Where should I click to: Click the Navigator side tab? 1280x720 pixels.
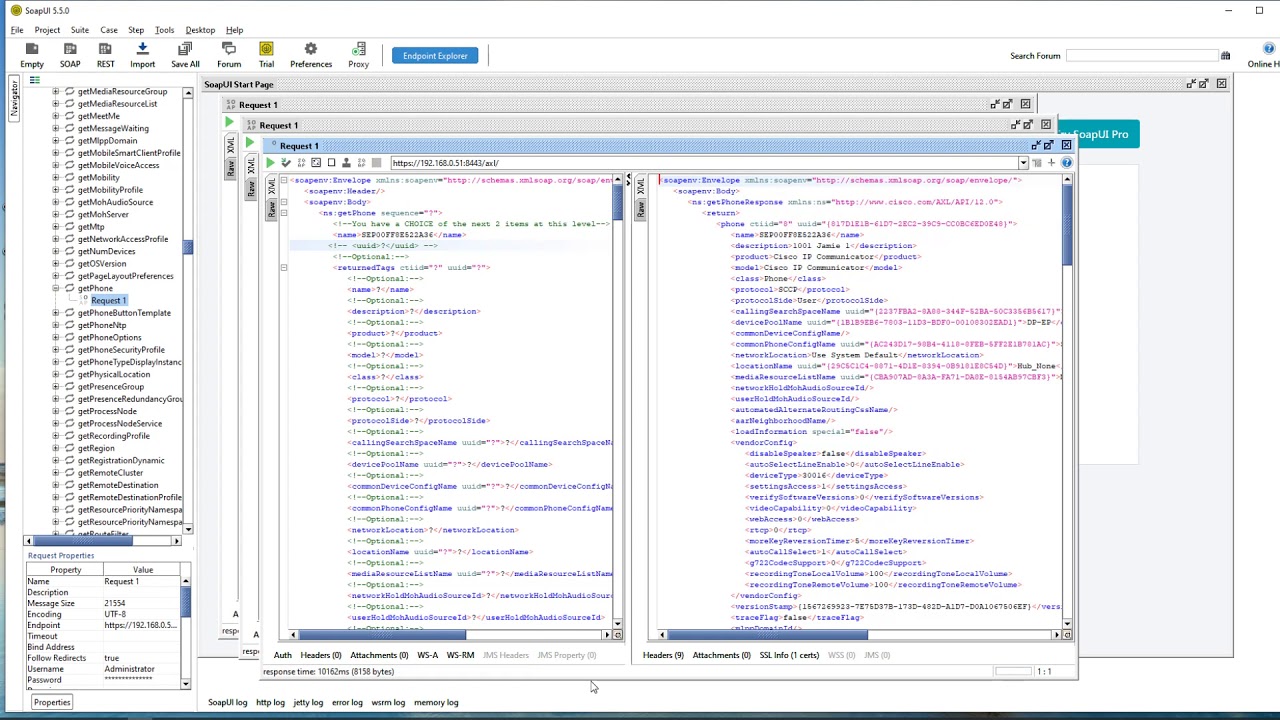14,98
